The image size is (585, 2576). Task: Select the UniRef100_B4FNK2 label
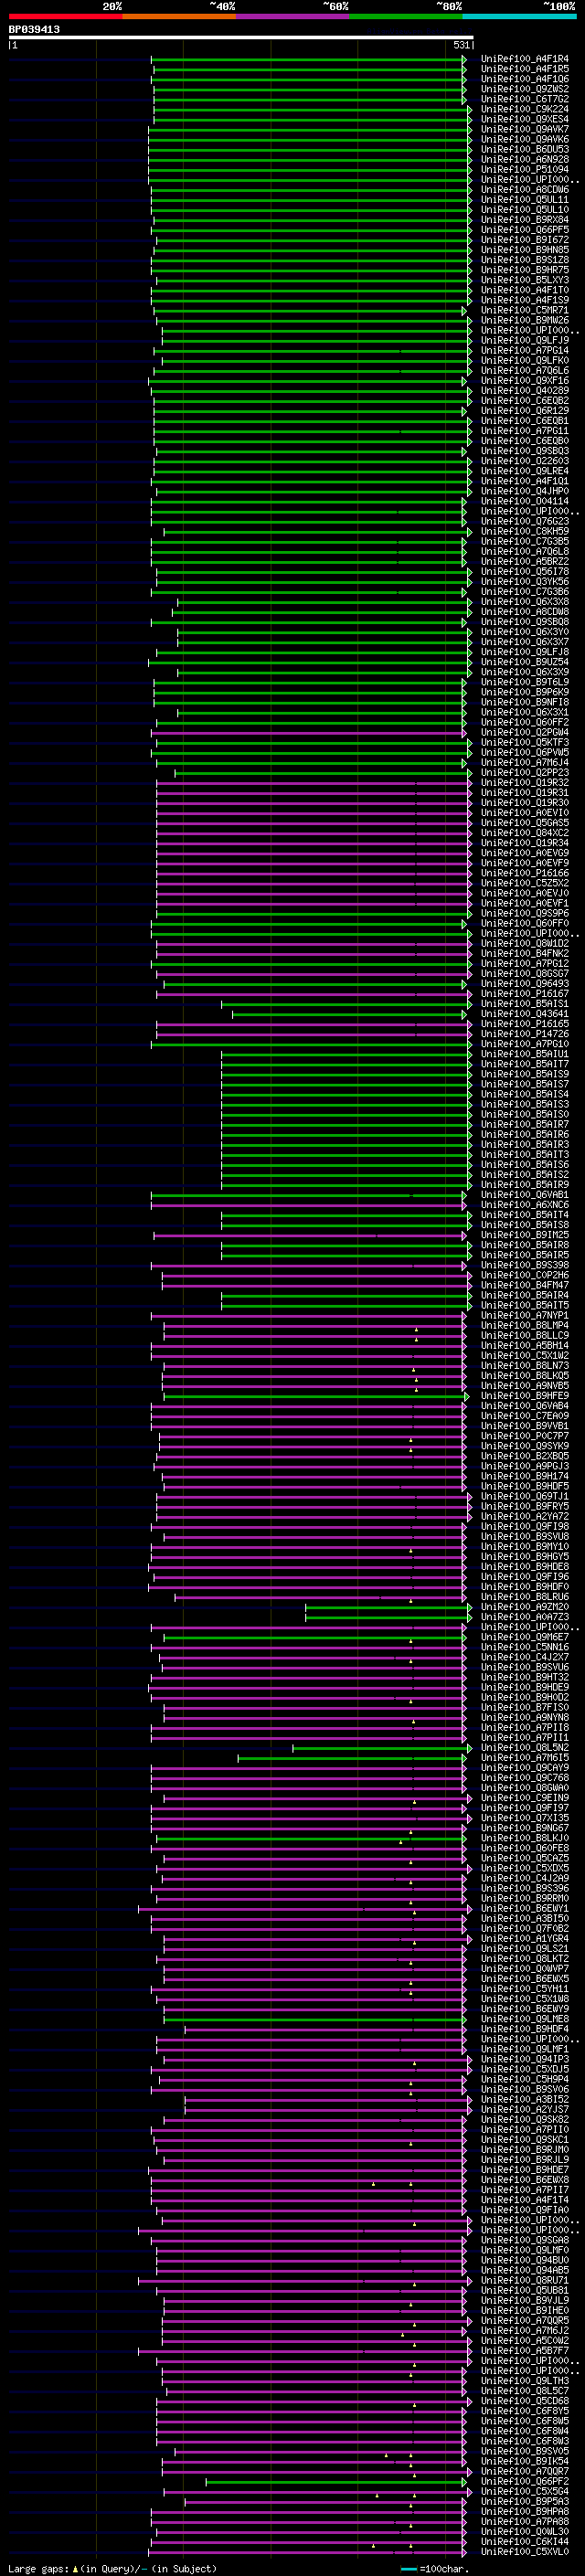pos(525,954)
